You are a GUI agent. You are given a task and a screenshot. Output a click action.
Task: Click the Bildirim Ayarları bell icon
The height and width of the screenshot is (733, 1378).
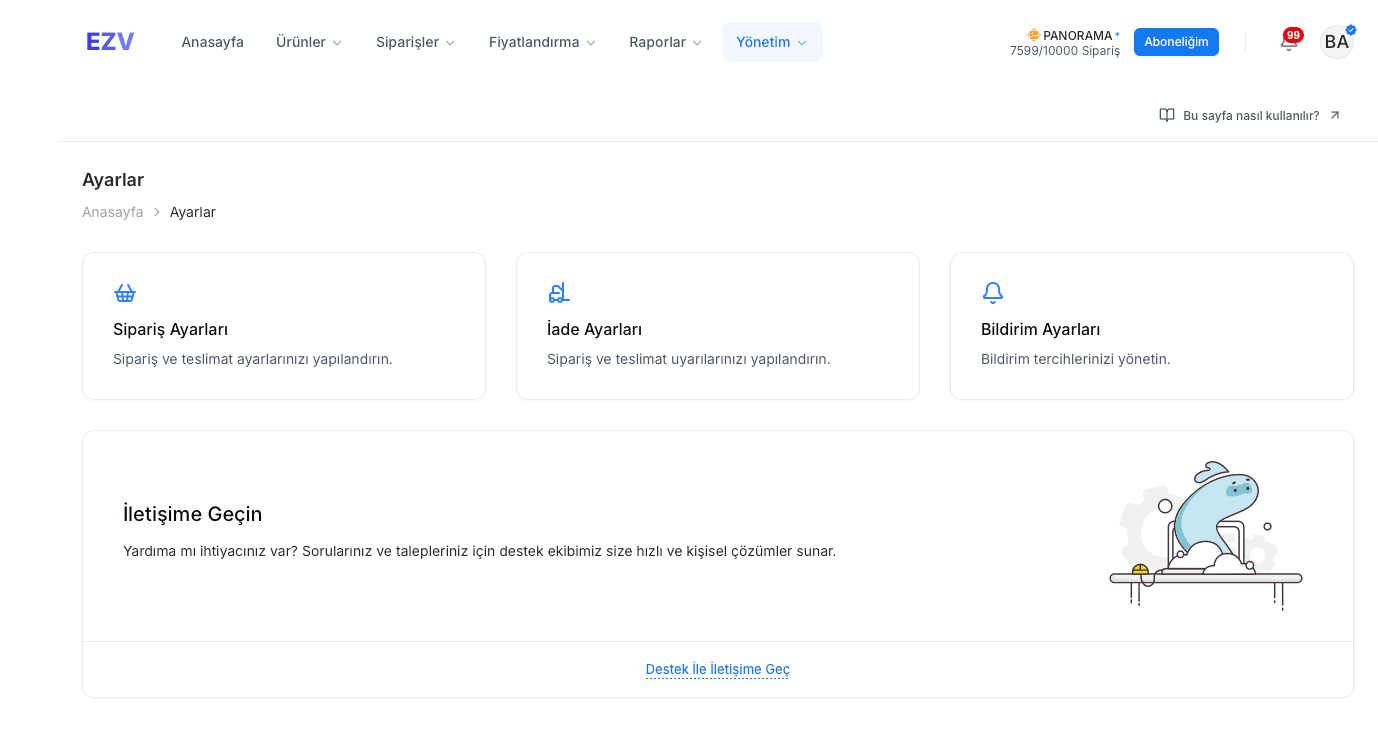click(993, 293)
